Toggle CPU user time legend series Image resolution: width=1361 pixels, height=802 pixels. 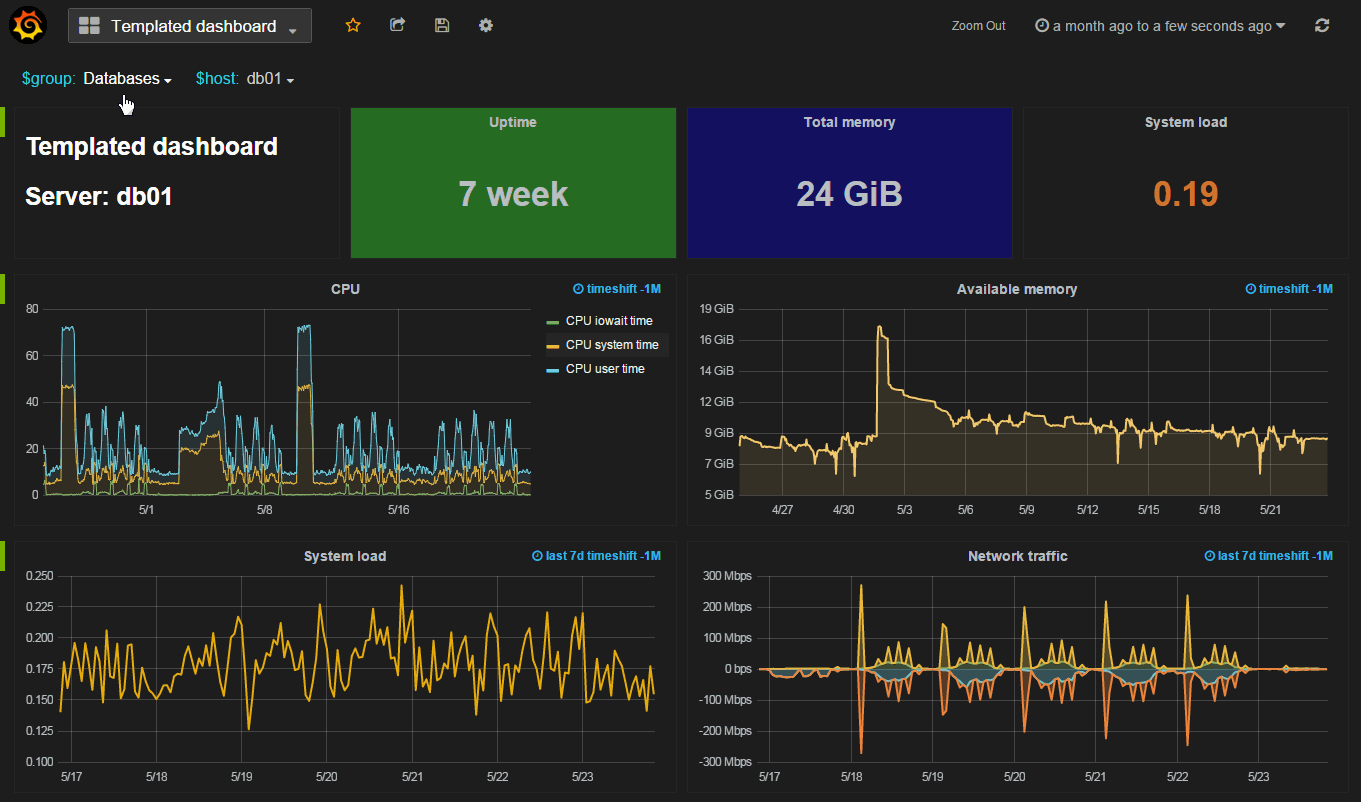click(605, 369)
